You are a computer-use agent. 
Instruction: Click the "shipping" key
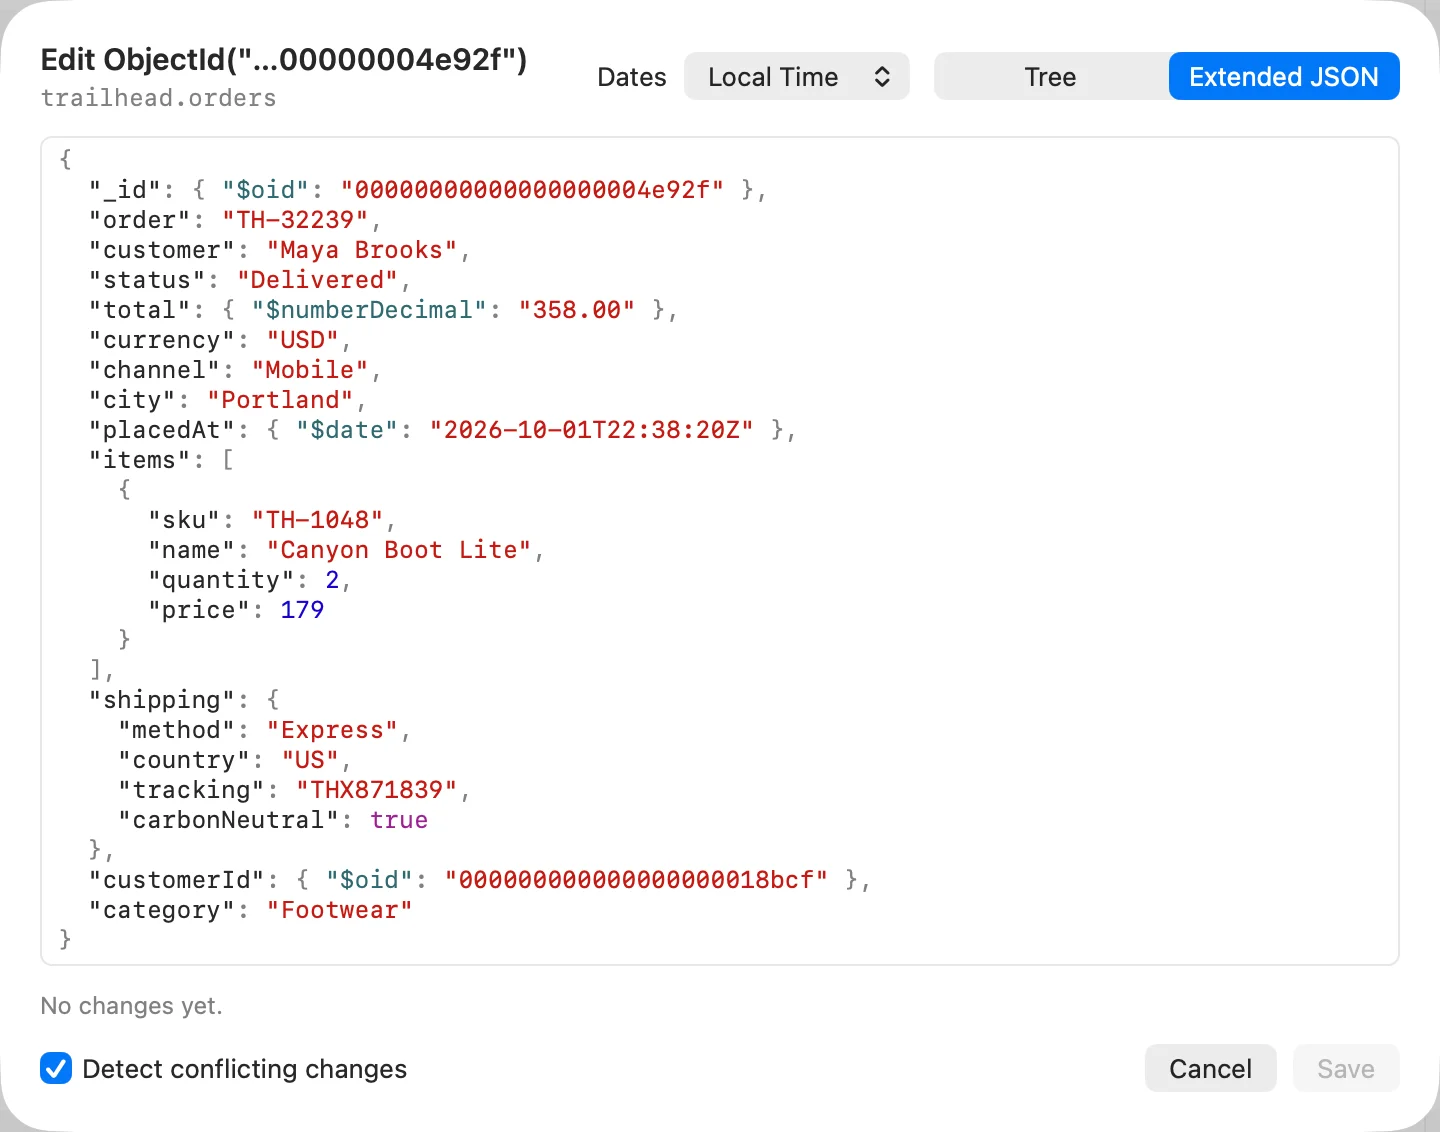(x=162, y=700)
